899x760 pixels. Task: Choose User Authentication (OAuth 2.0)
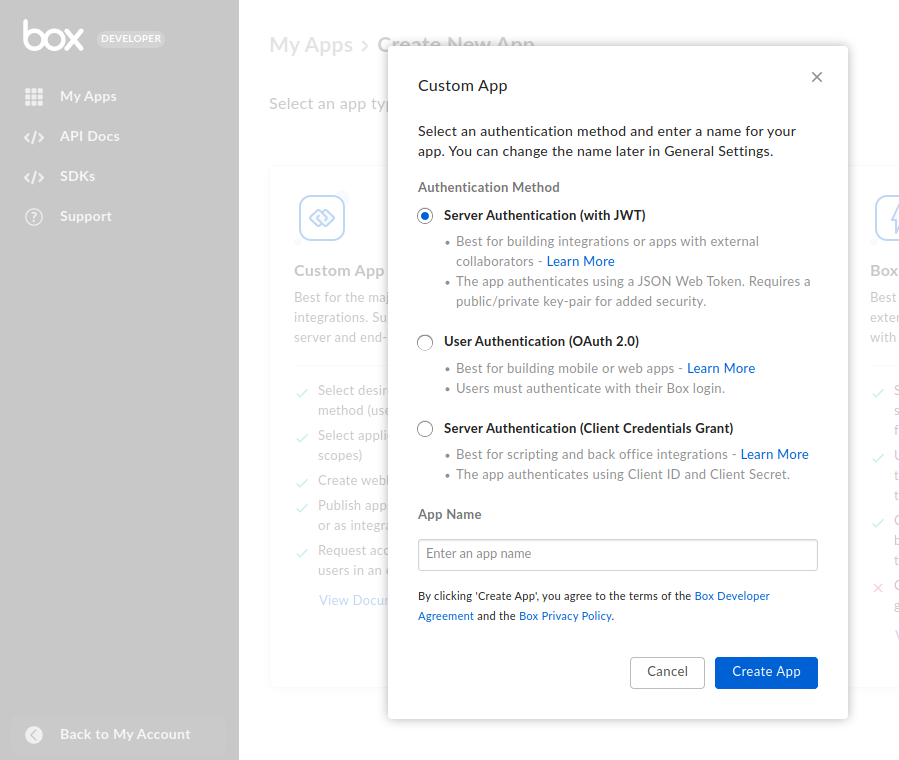pos(425,342)
